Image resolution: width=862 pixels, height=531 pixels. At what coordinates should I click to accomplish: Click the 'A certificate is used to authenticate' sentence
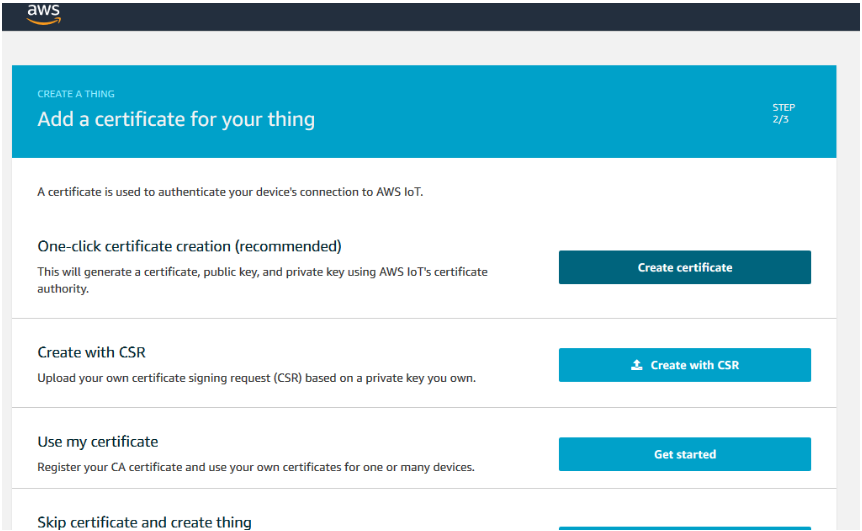[230, 192]
